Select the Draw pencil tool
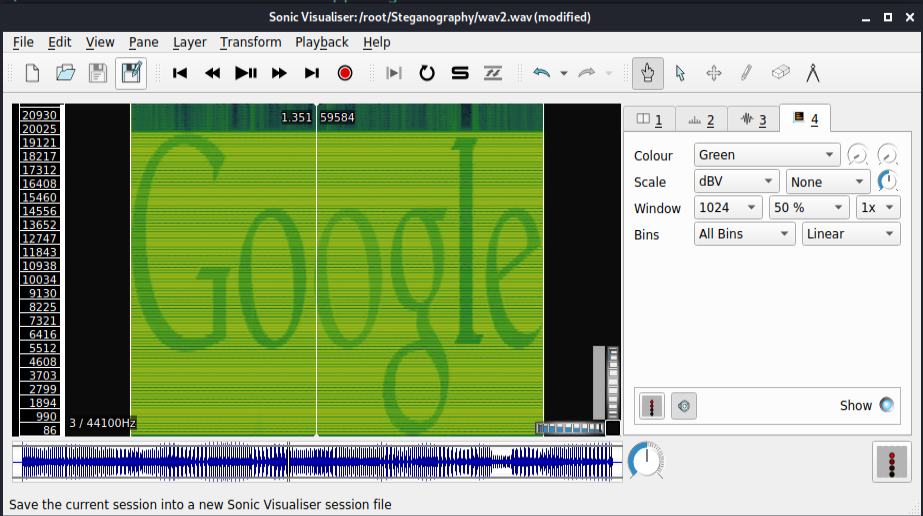 point(746,74)
